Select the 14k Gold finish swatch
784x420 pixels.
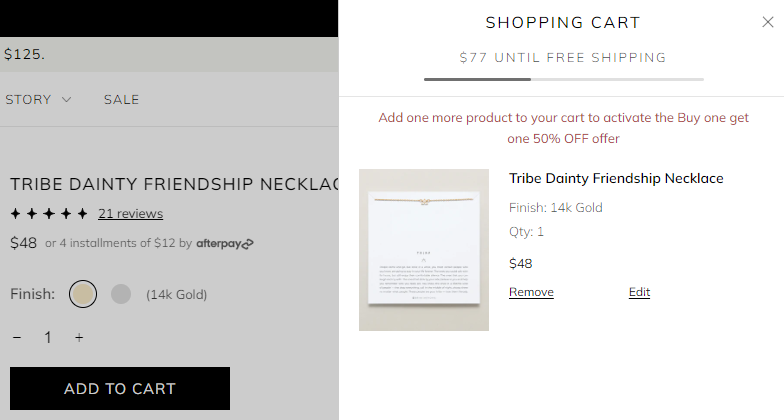pyautogui.click(x=83, y=294)
